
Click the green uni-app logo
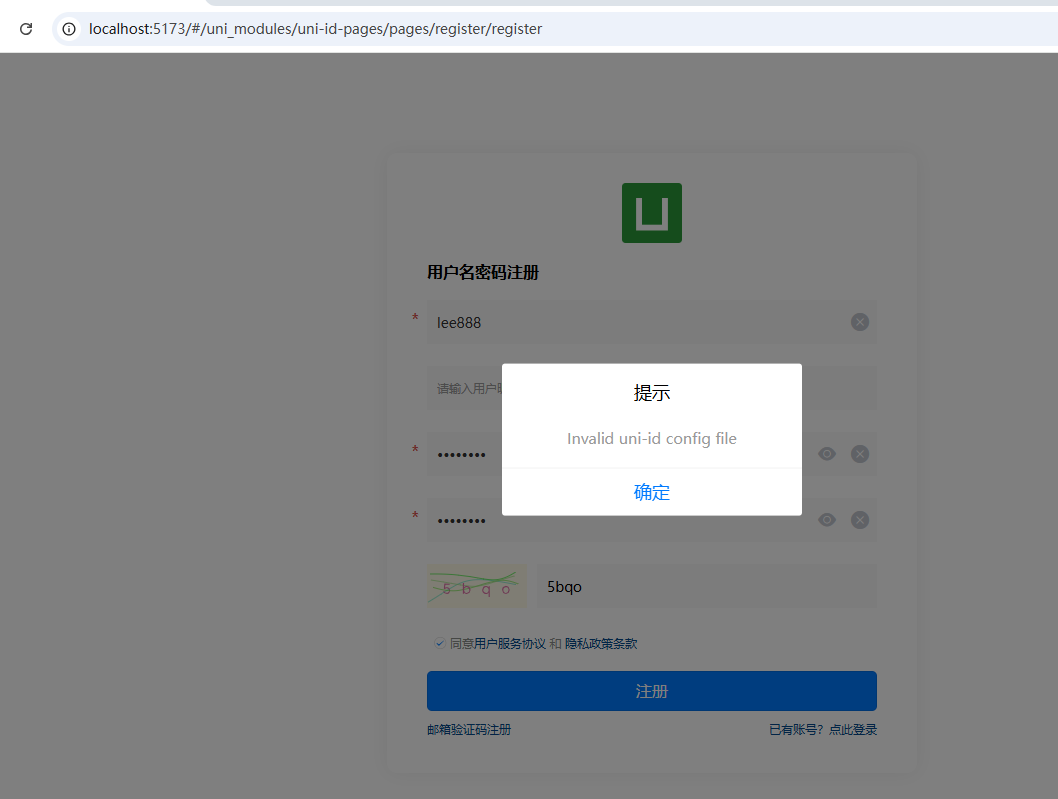coord(651,213)
